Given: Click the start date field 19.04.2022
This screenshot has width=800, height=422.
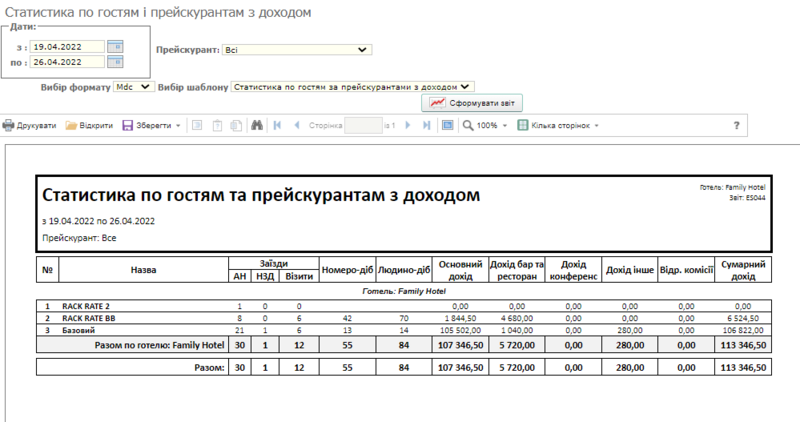Looking at the screenshot, I should (x=68, y=46).
